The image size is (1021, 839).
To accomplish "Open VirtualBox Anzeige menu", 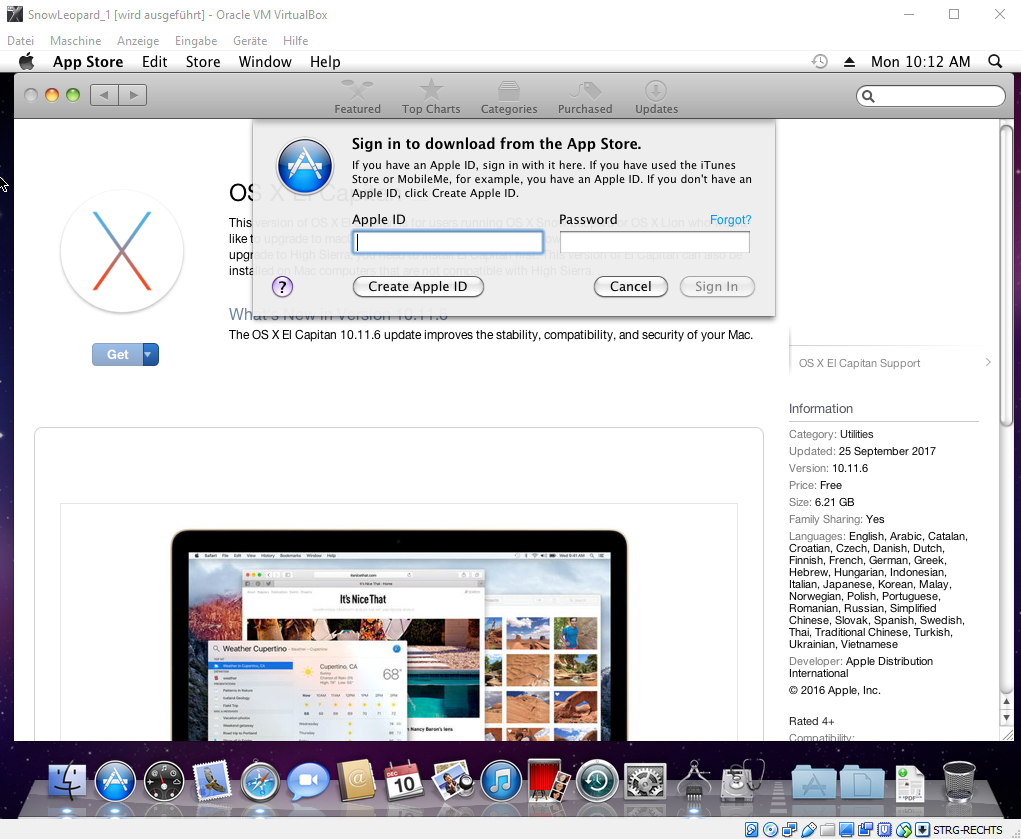I will pyautogui.click(x=138, y=40).
